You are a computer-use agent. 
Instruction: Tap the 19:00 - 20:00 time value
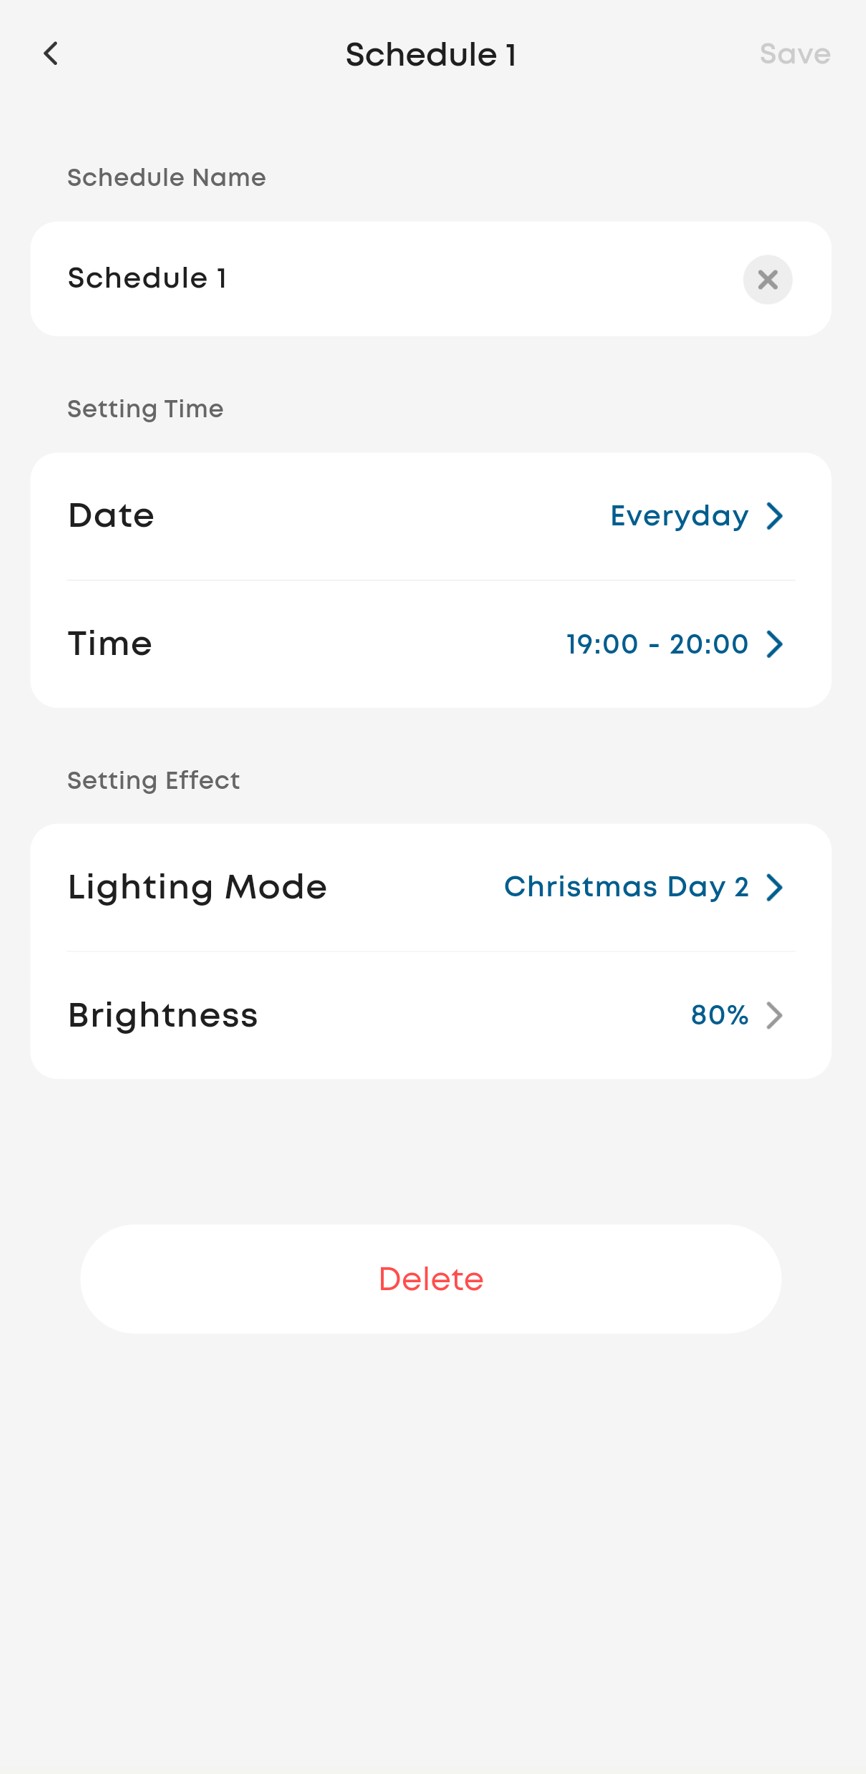point(657,644)
